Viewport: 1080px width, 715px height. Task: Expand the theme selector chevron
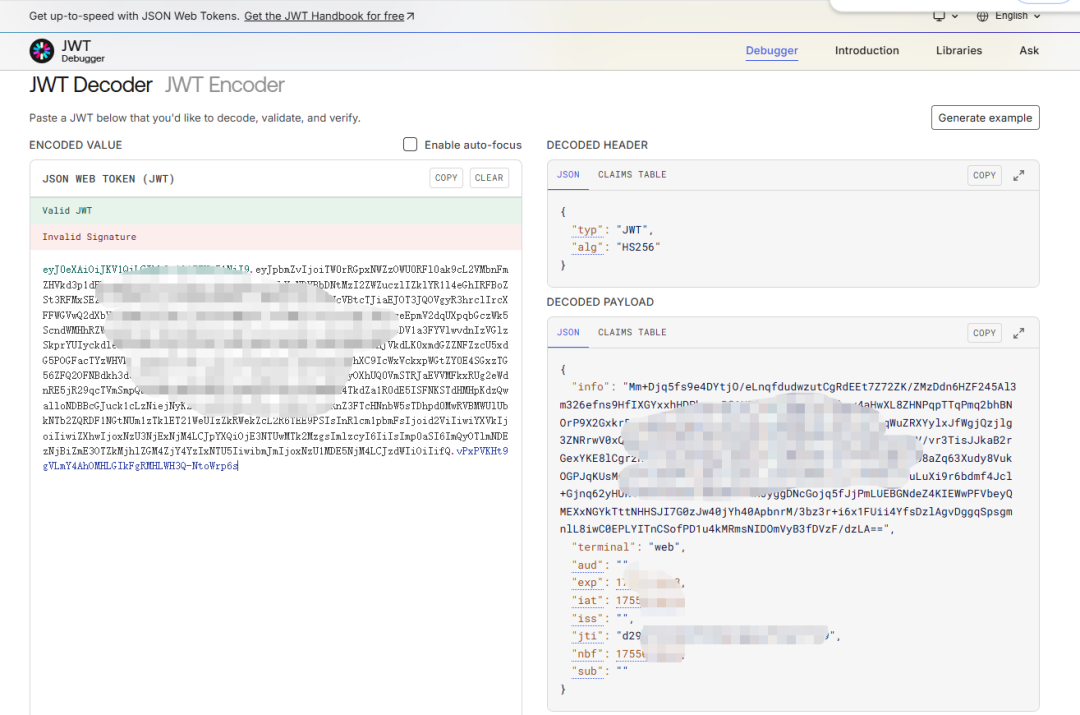[955, 17]
